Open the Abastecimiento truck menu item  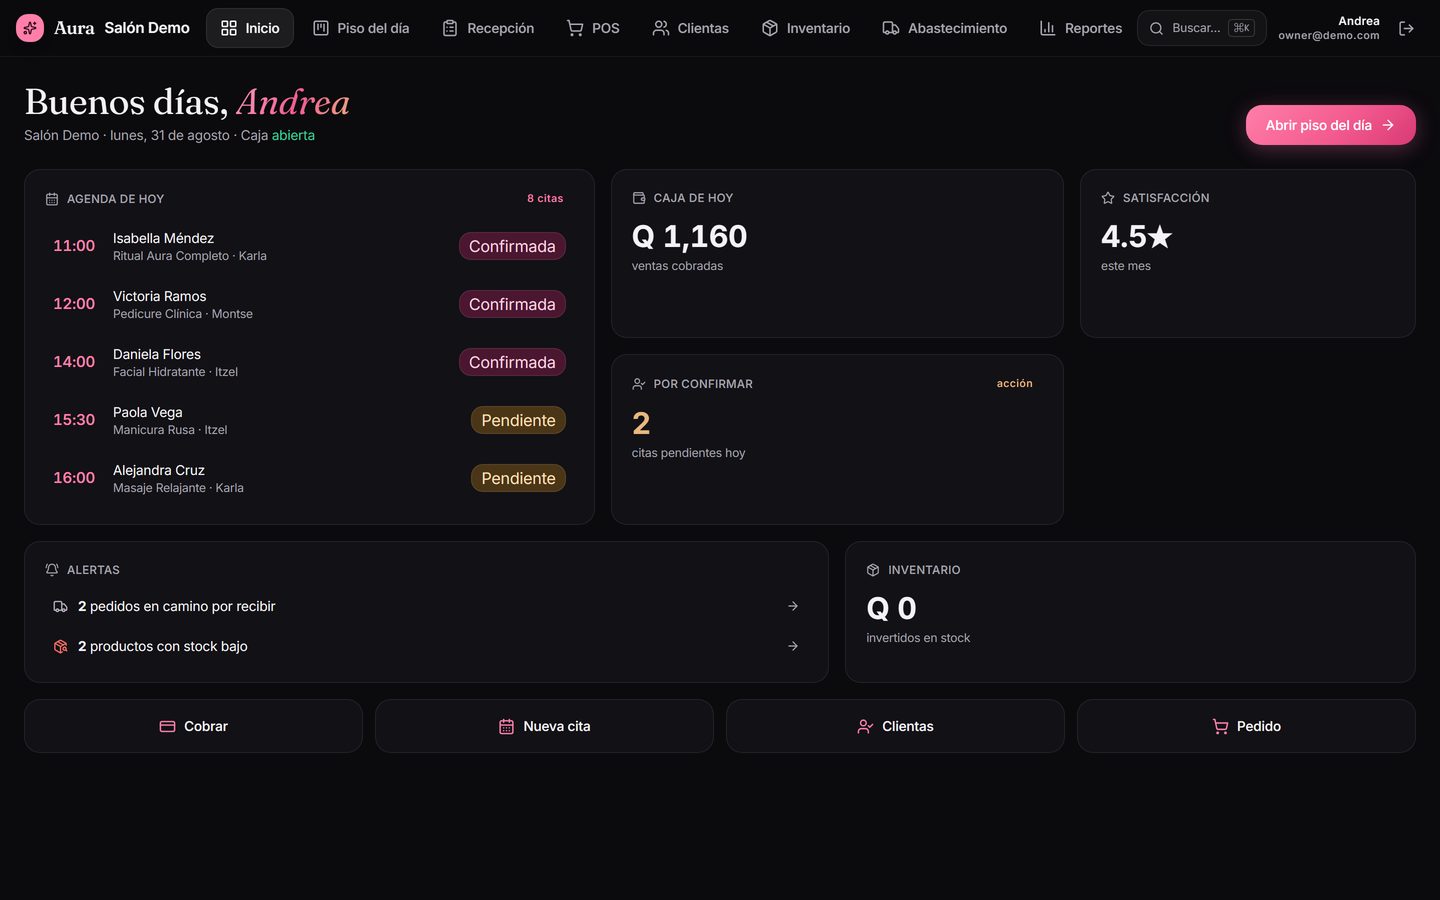(945, 28)
